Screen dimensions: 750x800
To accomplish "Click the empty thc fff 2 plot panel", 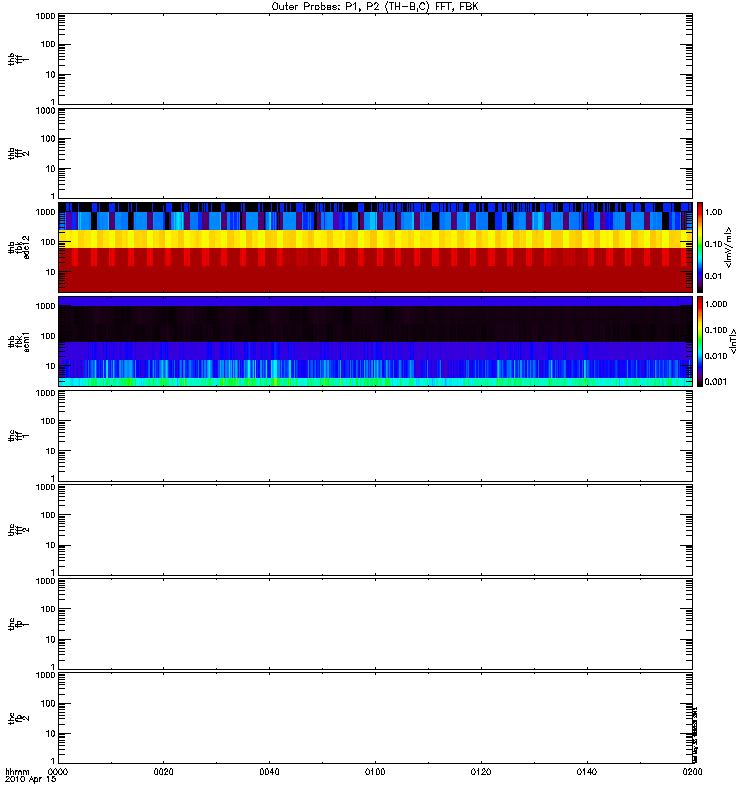I will (x=375, y=530).
